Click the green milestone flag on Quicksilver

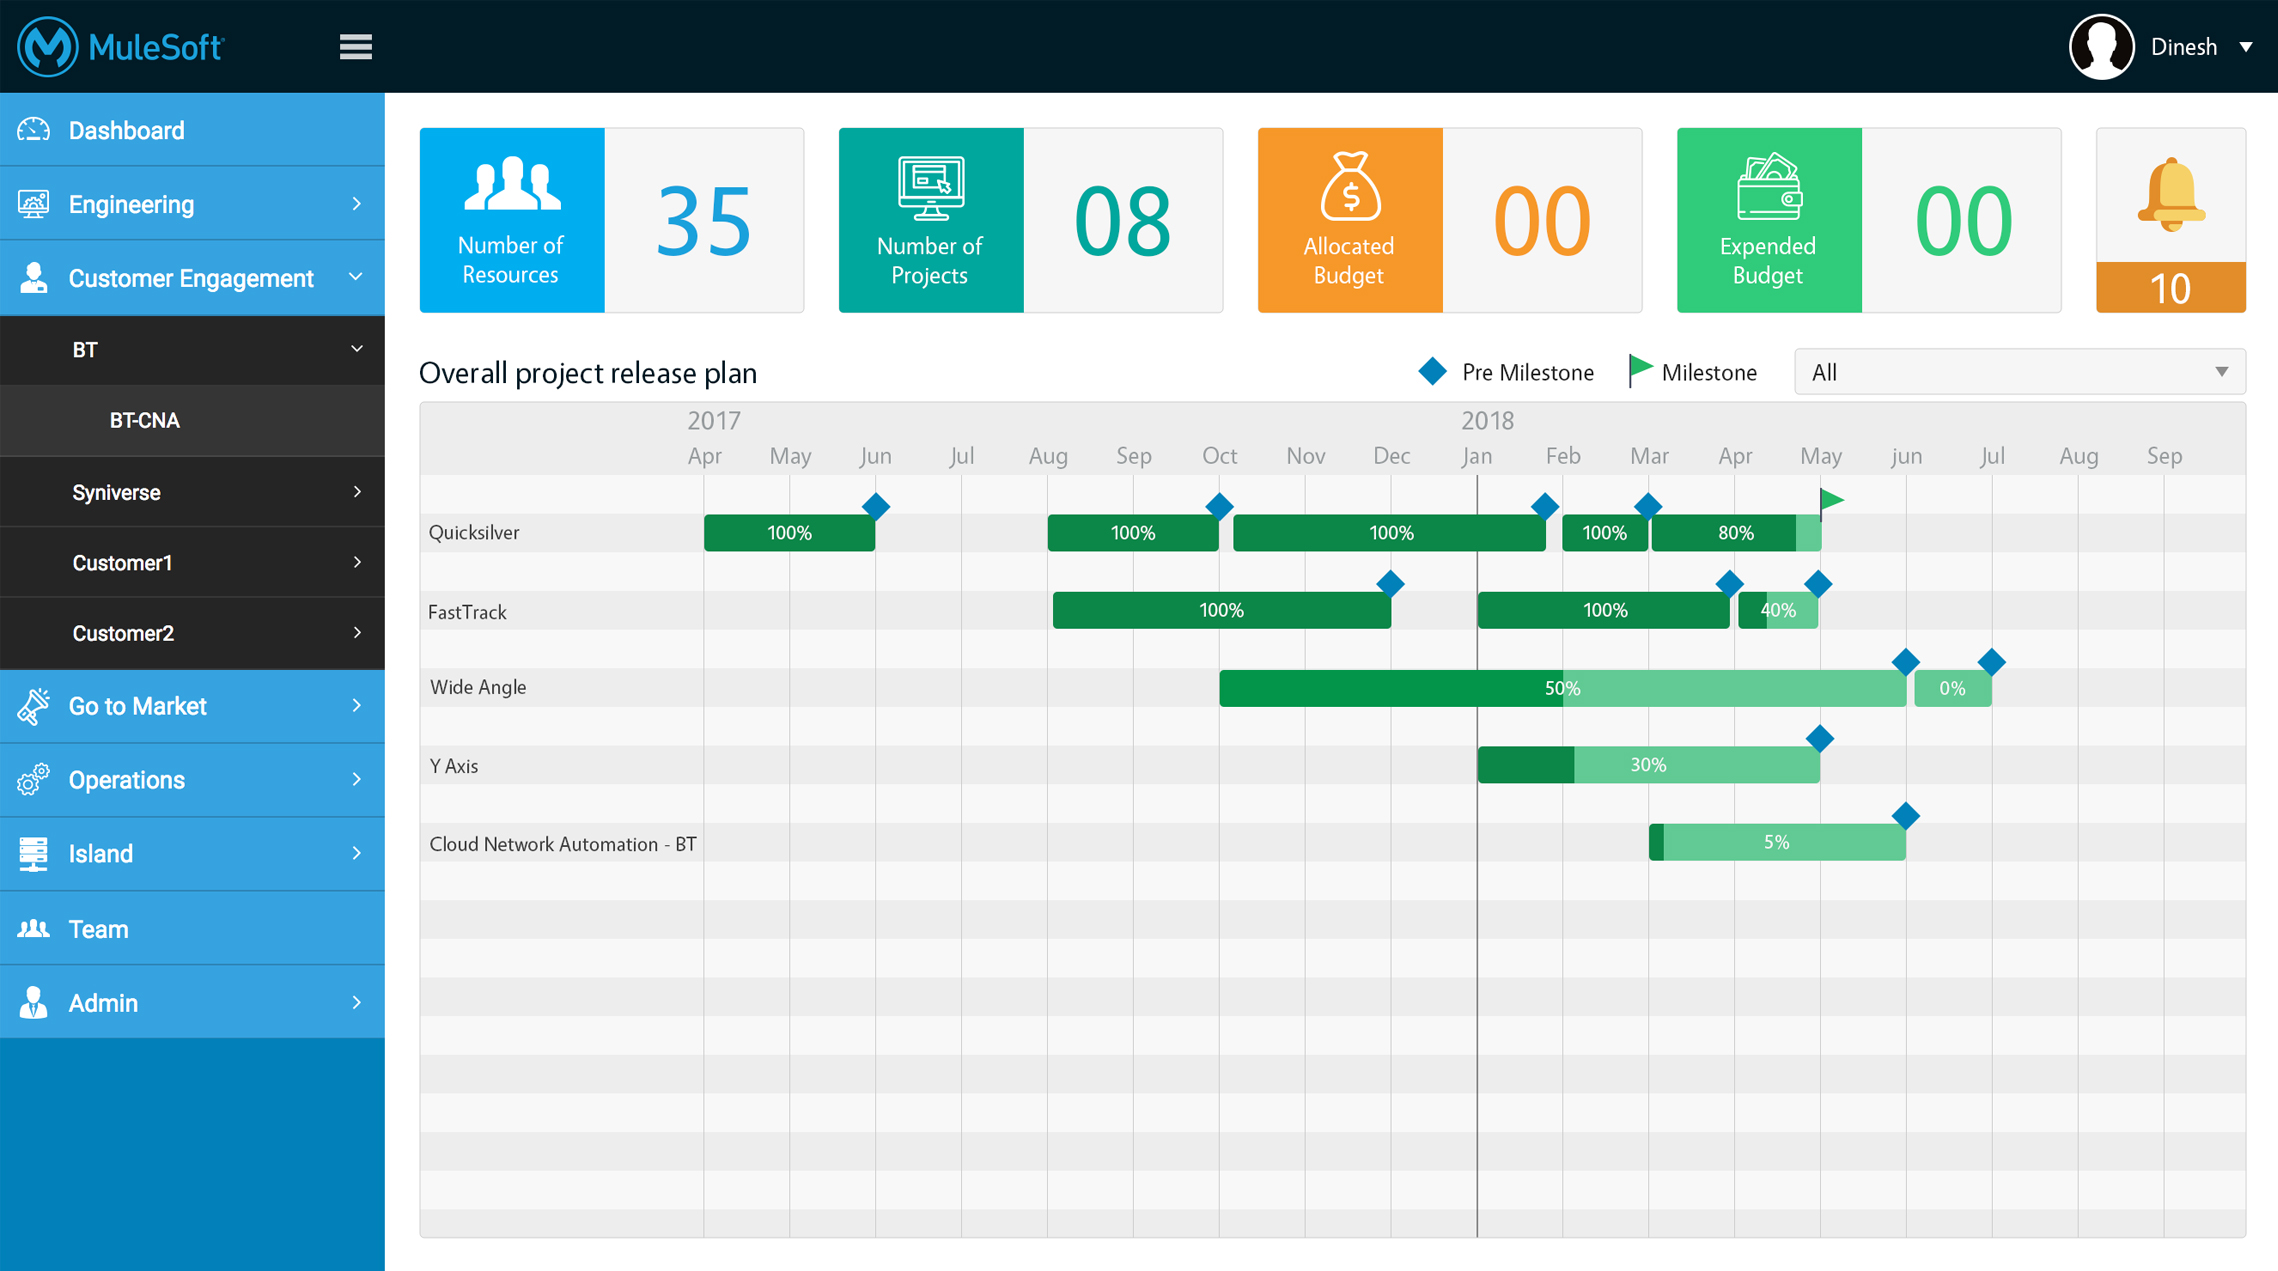pyautogui.click(x=1831, y=500)
